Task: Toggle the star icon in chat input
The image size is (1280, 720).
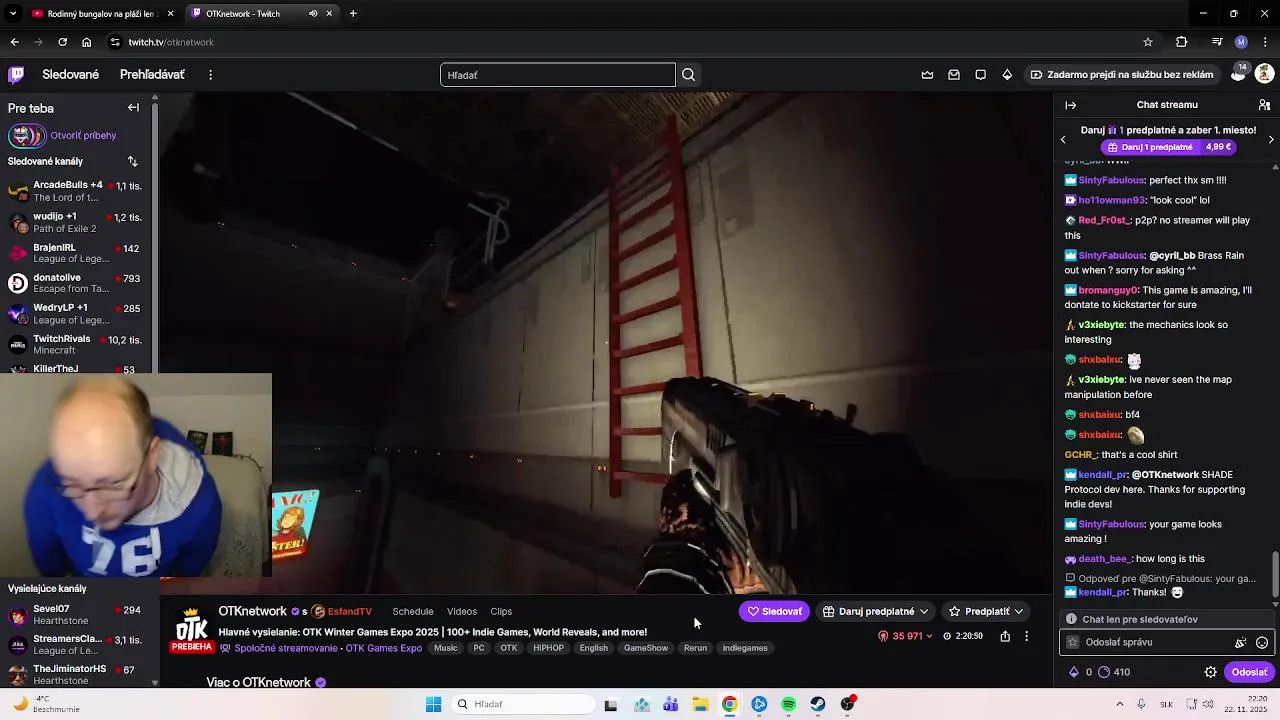Action: tap(1073, 643)
